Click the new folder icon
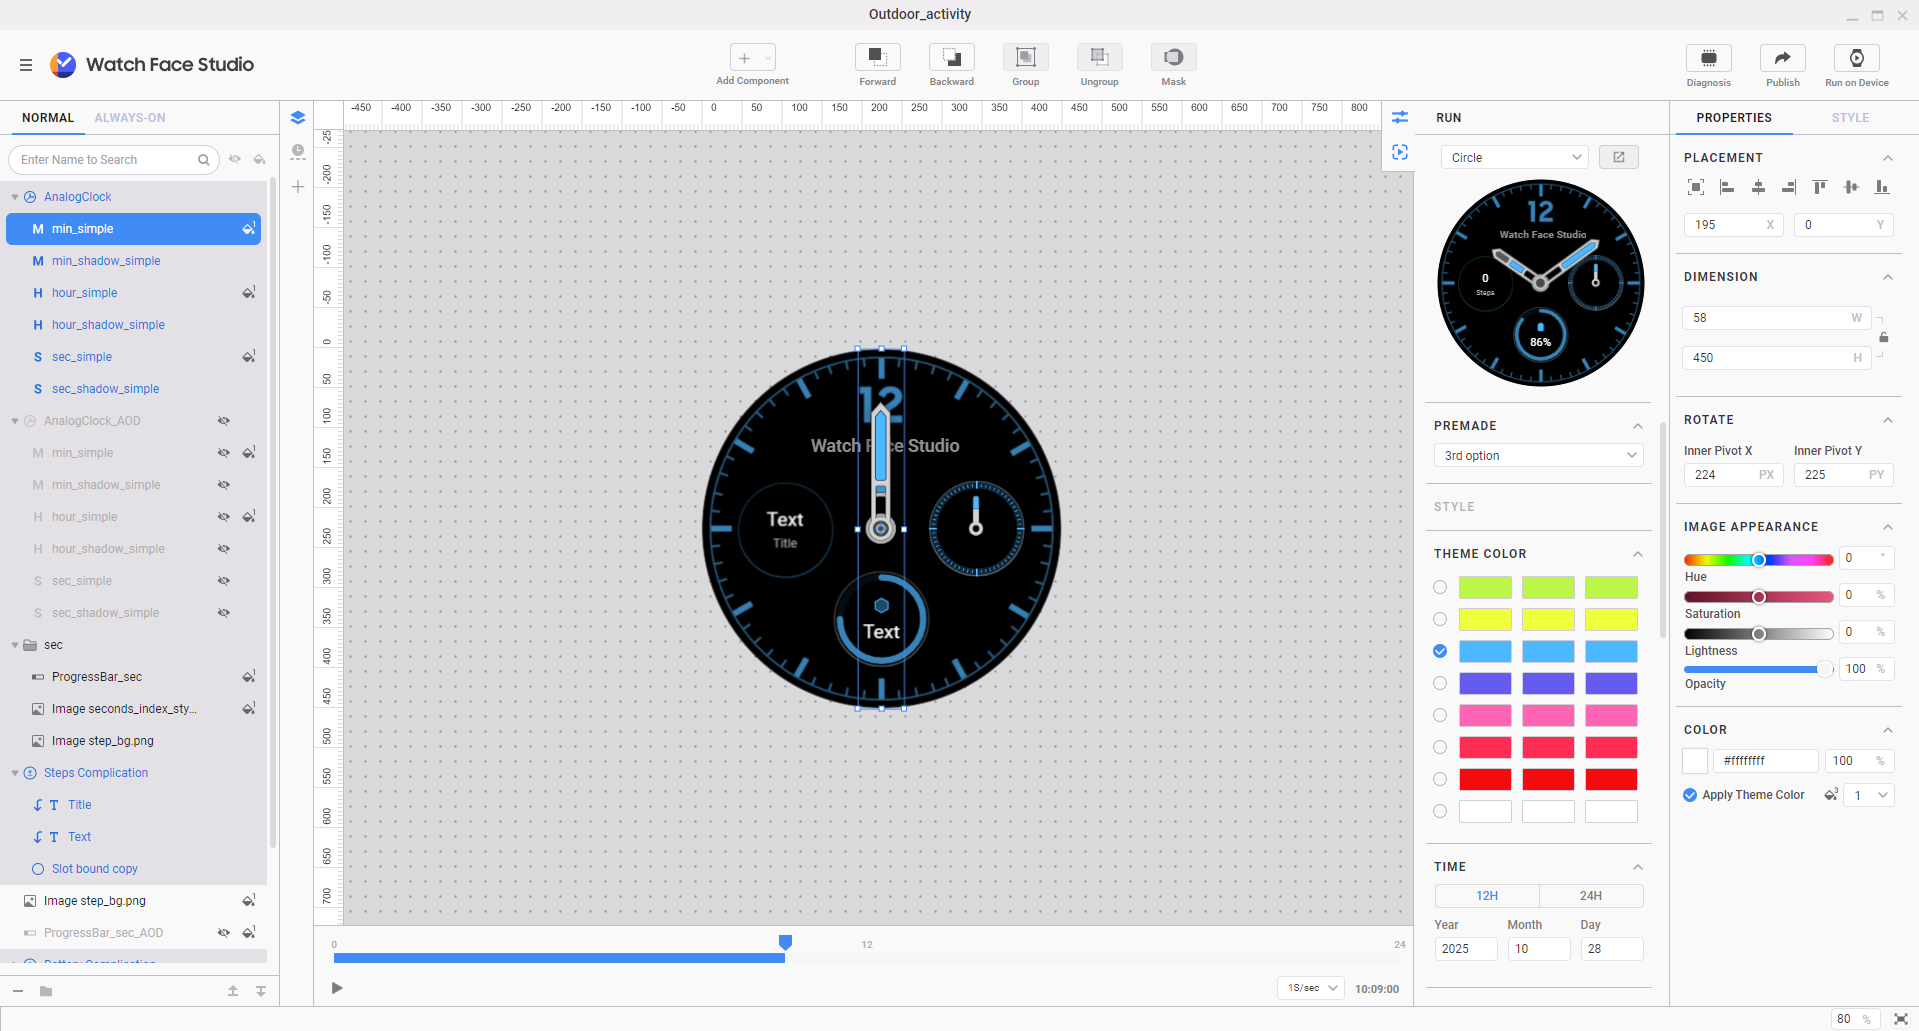Image resolution: width=1919 pixels, height=1031 pixels. pyautogui.click(x=46, y=991)
